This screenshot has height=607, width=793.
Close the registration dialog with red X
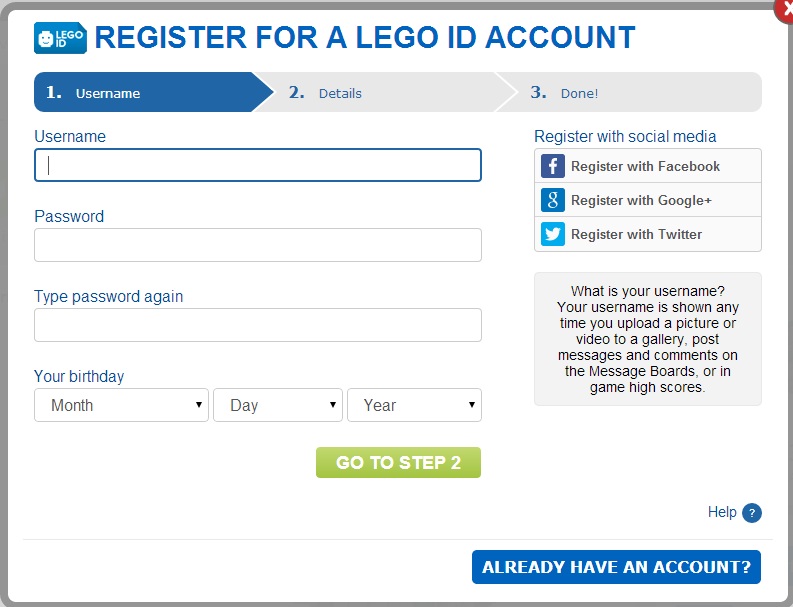[785, 10]
